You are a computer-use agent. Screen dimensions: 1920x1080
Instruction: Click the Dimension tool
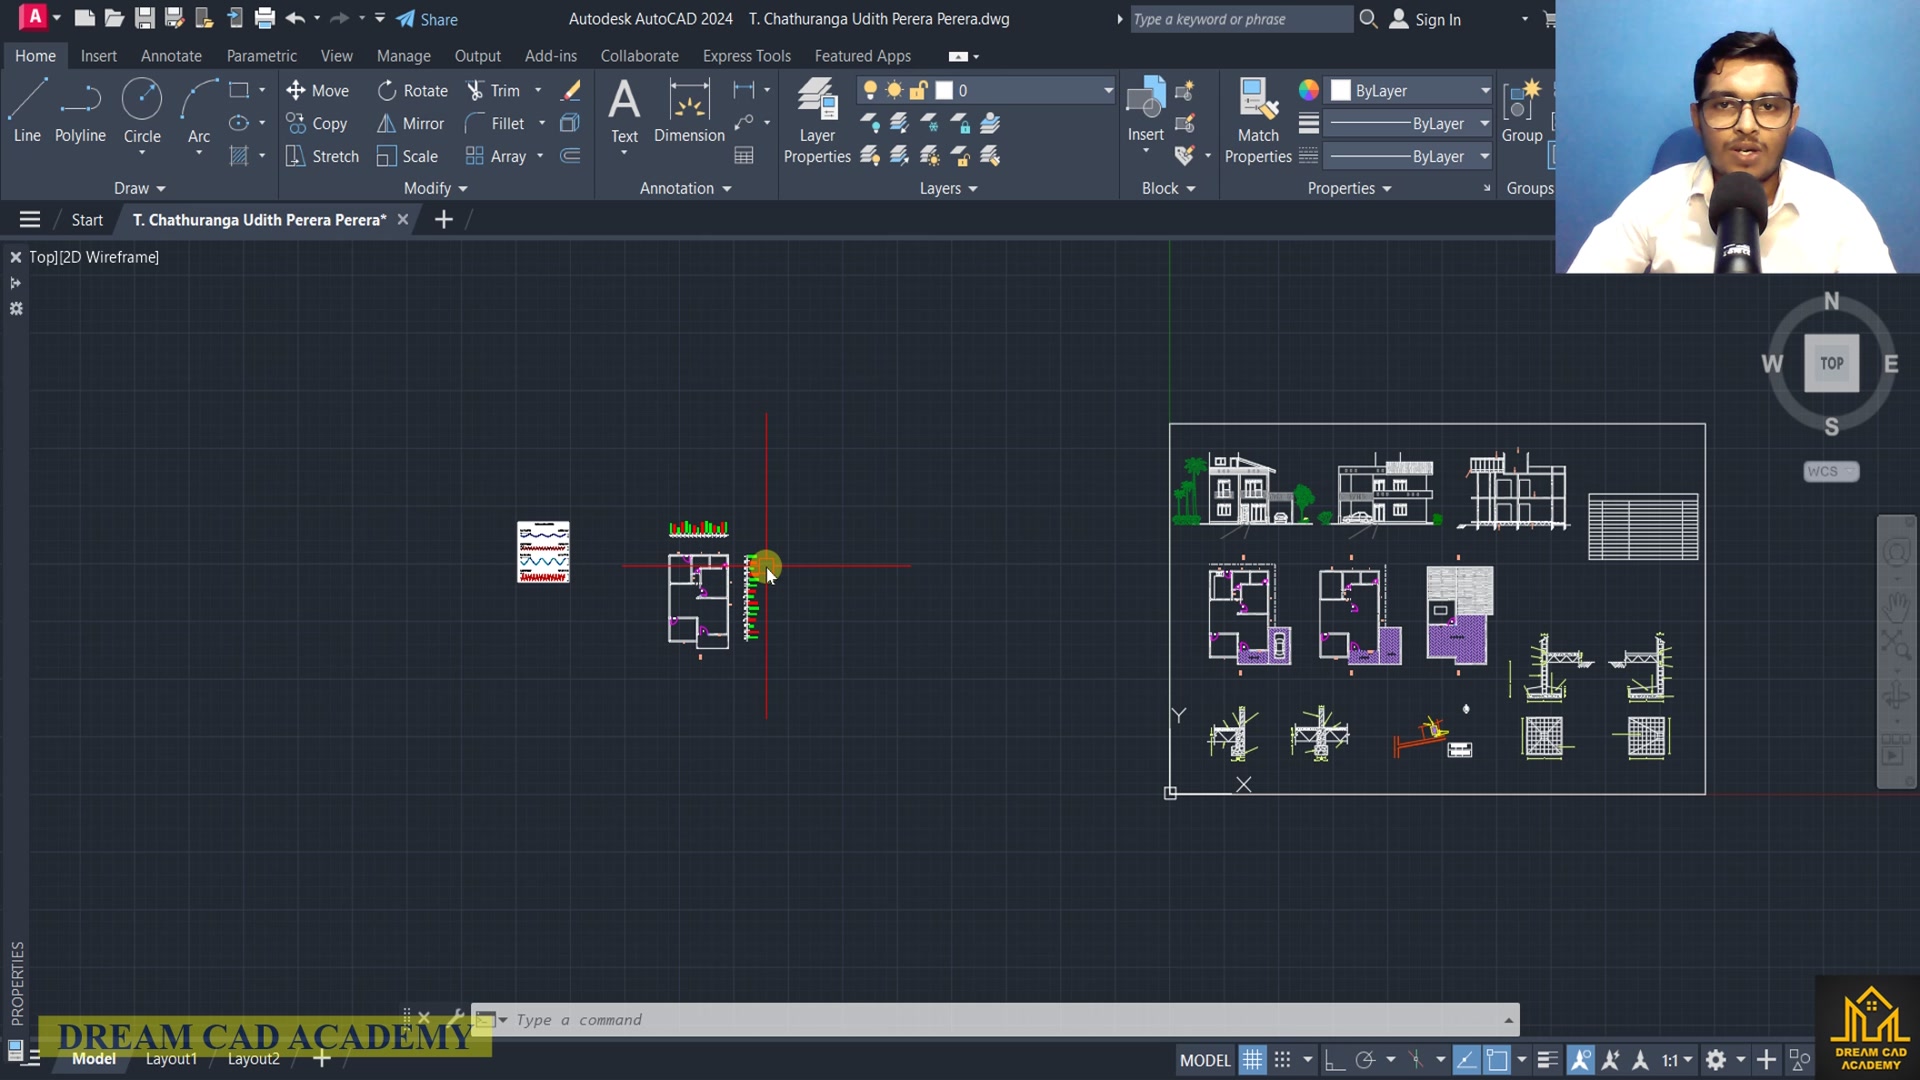[689, 110]
